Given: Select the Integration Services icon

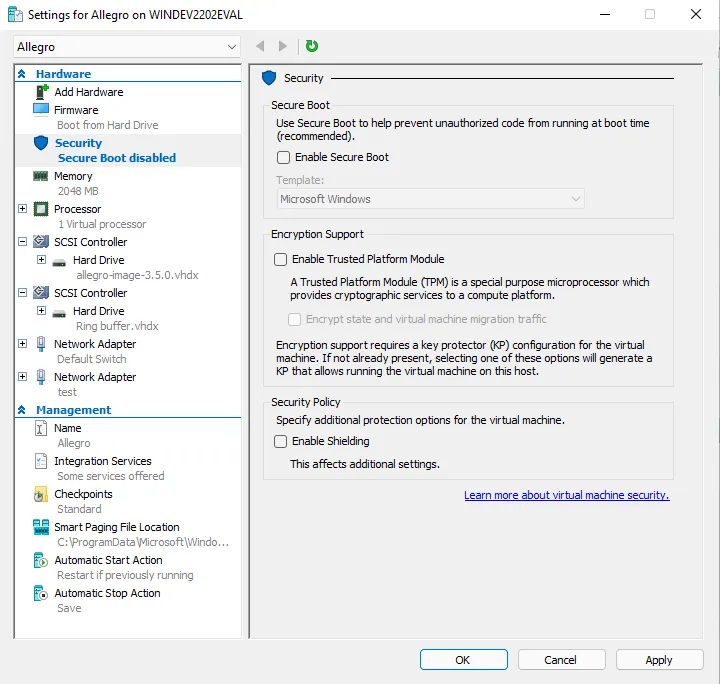Looking at the screenshot, I should (41, 461).
